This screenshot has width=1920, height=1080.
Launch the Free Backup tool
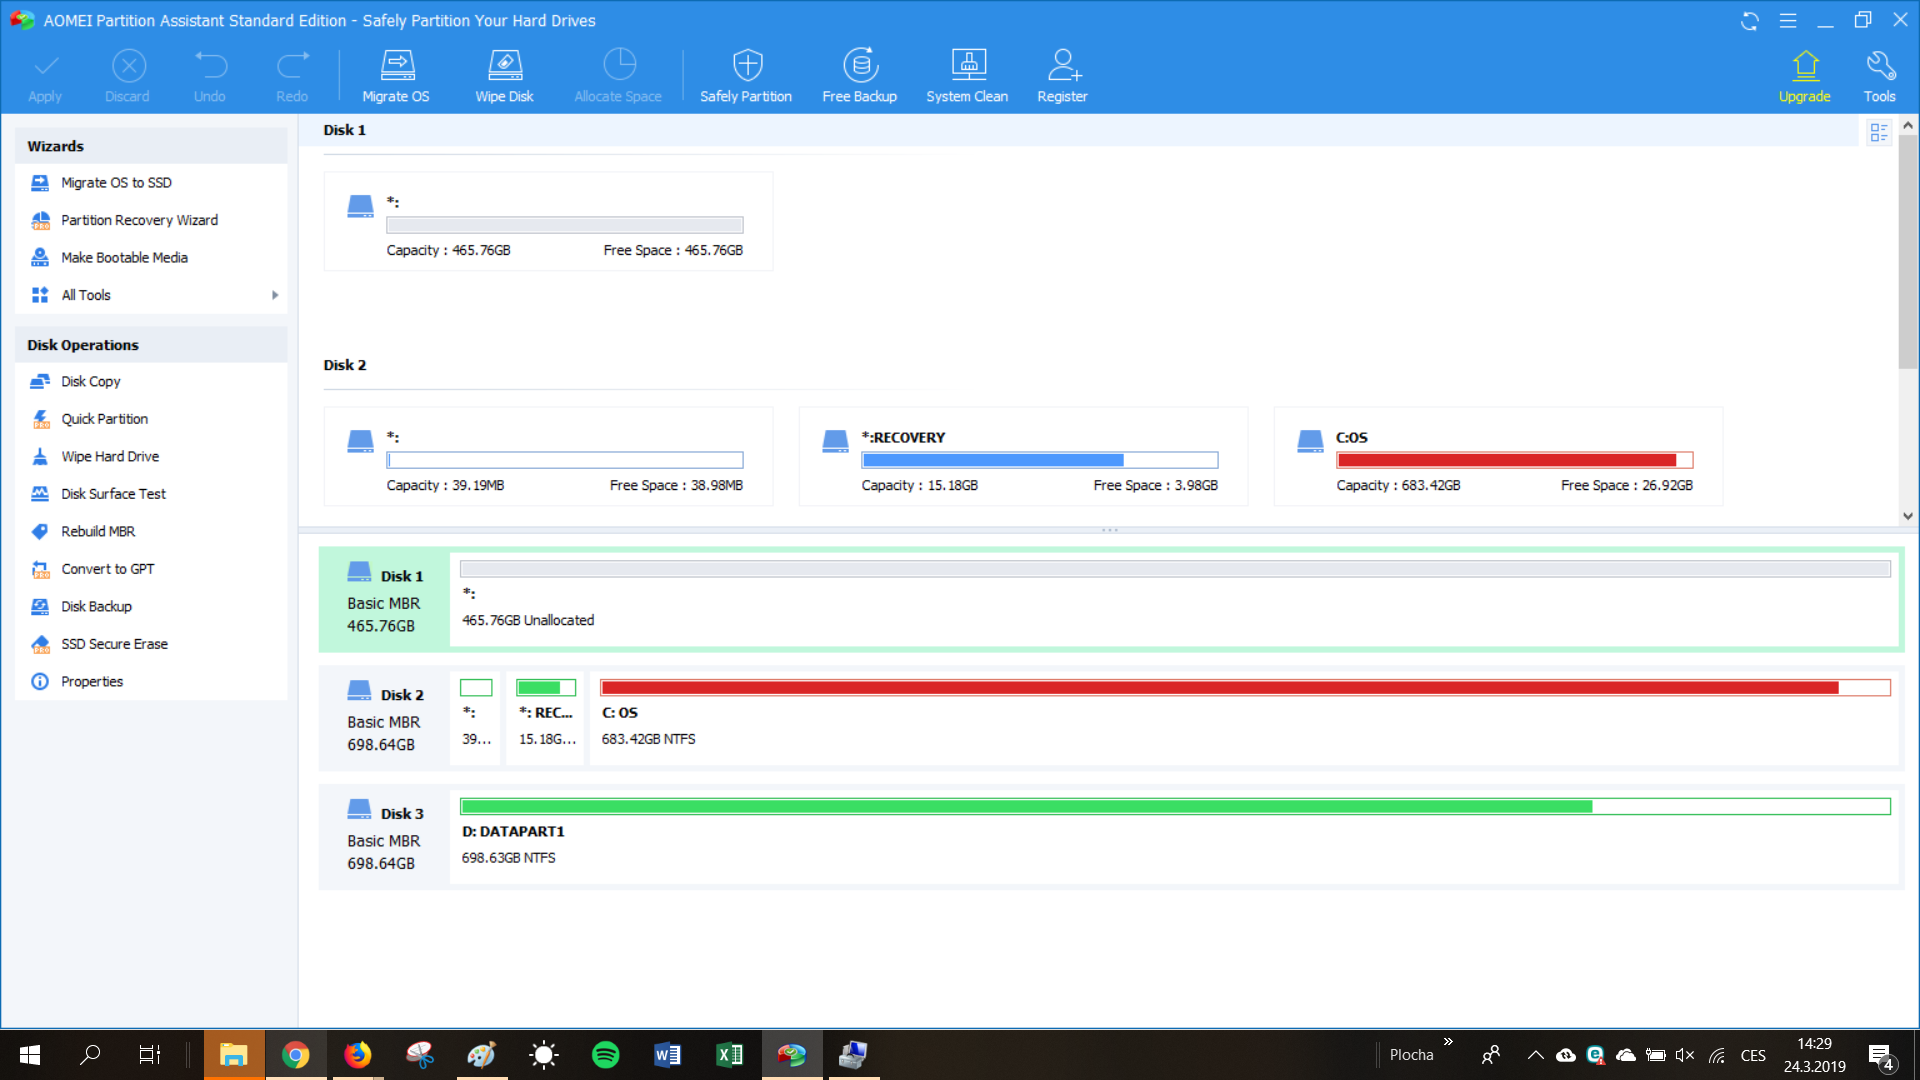tap(860, 66)
